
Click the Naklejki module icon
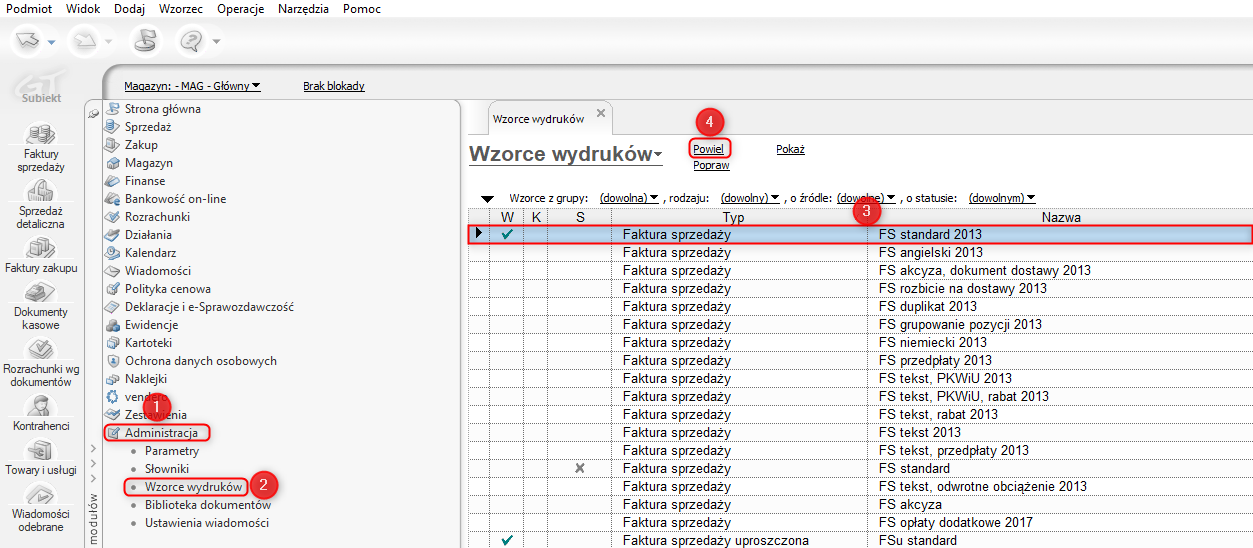[x=112, y=379]
